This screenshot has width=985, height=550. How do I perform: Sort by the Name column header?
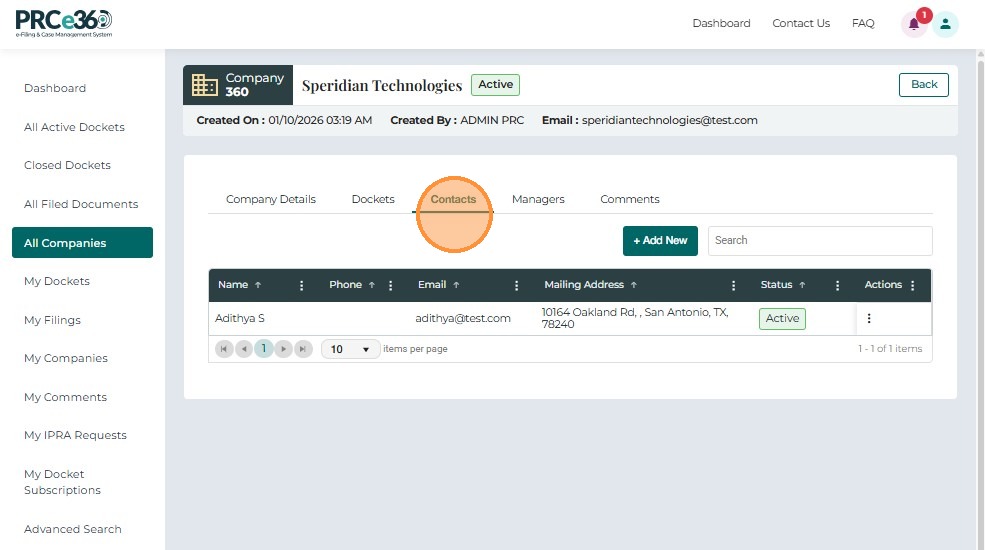coord(239,285)
